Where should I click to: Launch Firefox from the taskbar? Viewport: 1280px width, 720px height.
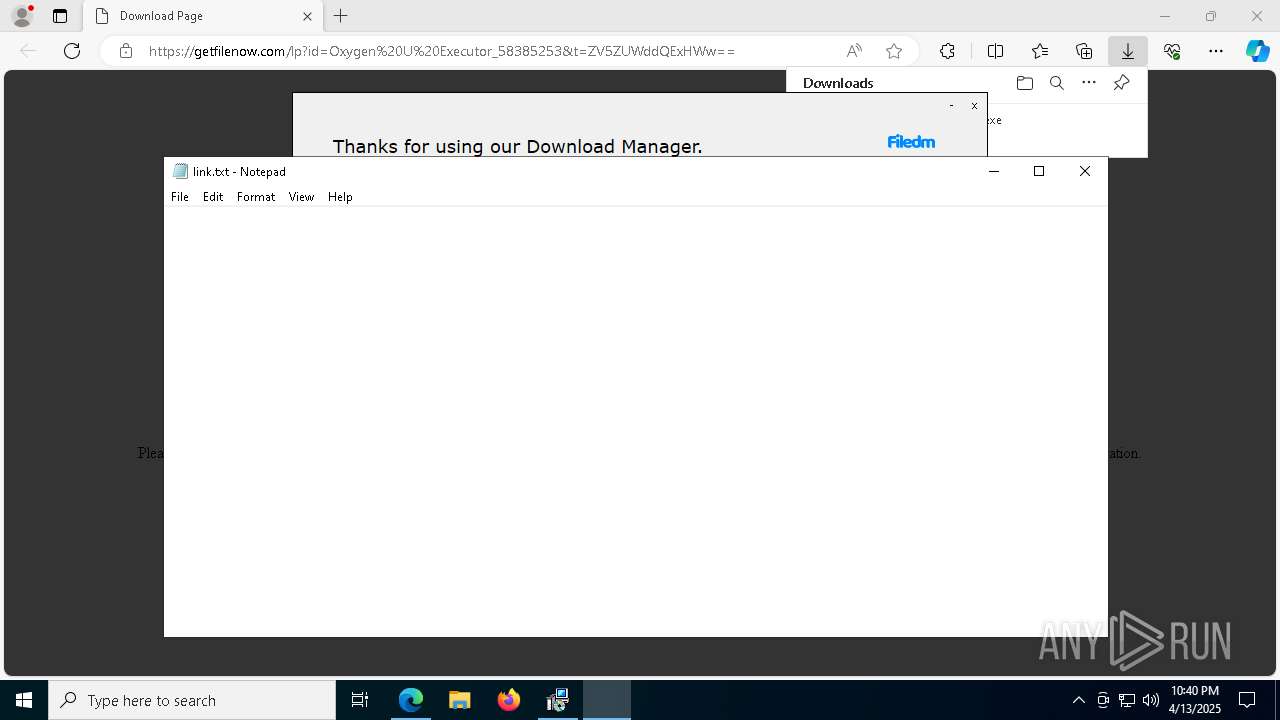509,700
